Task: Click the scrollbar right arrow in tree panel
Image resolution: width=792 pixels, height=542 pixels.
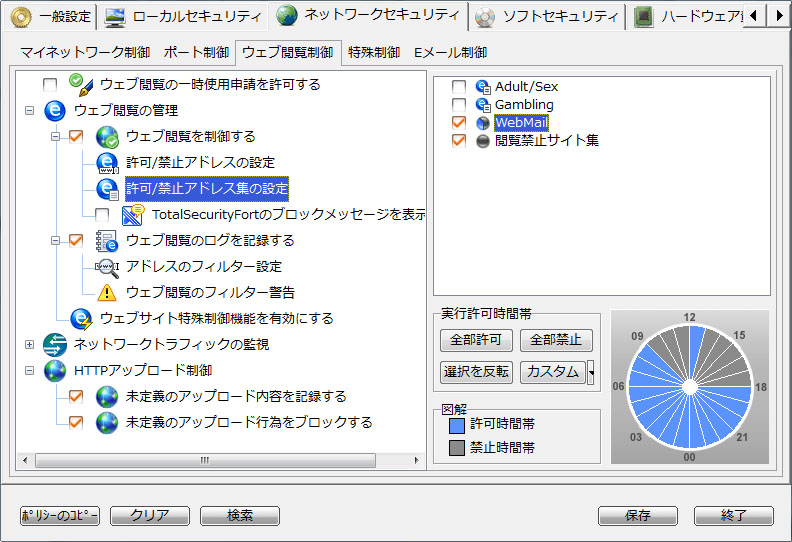Action: [416, 461]
